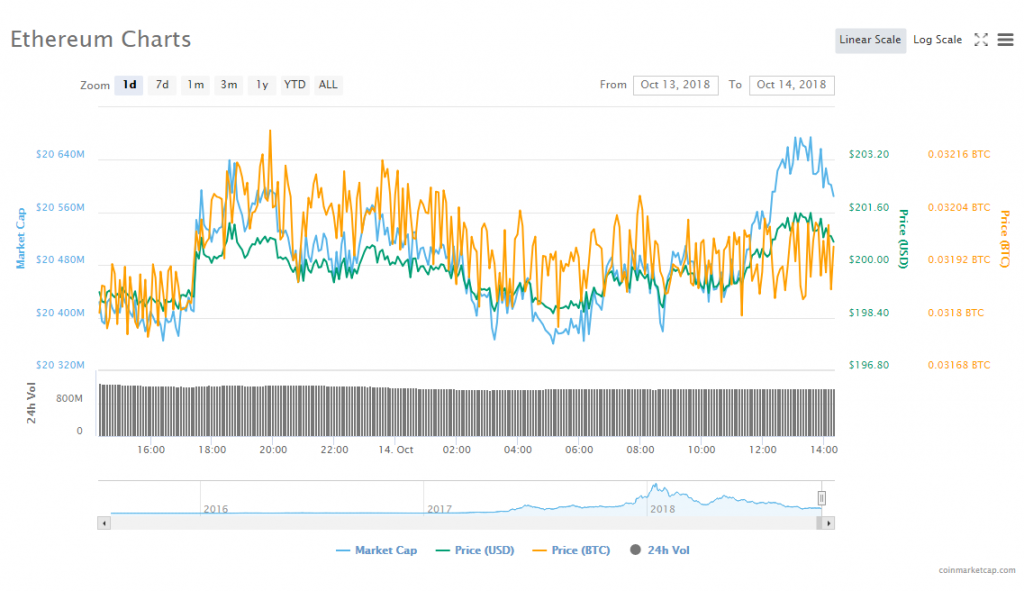Choose the 1y zoom option
The image size is (1024, 591).
click(262, 85)
